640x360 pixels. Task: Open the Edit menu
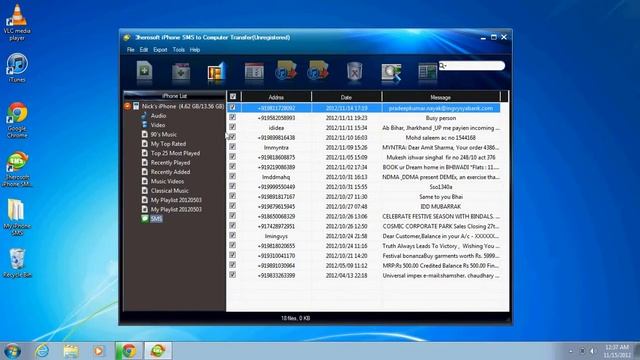tap(144, 50)
